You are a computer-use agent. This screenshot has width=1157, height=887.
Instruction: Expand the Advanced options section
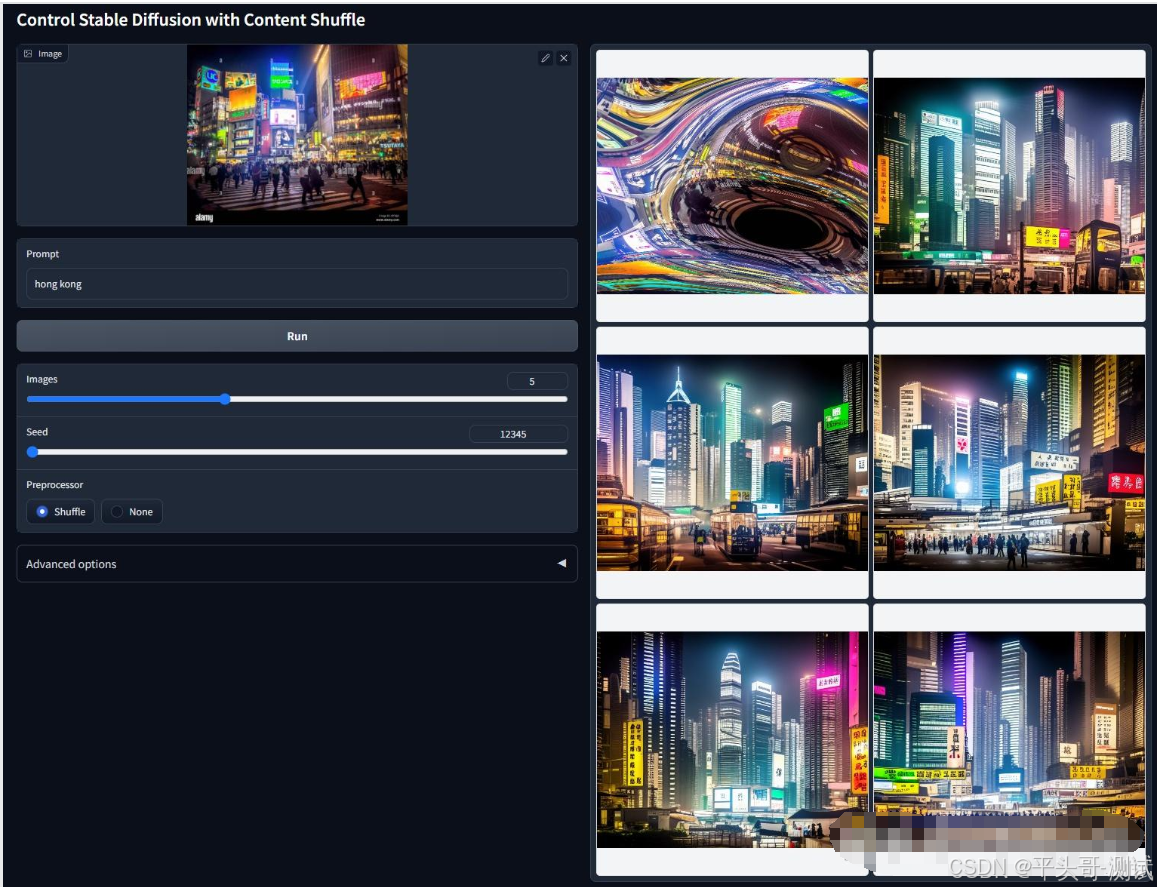point(297,564)
